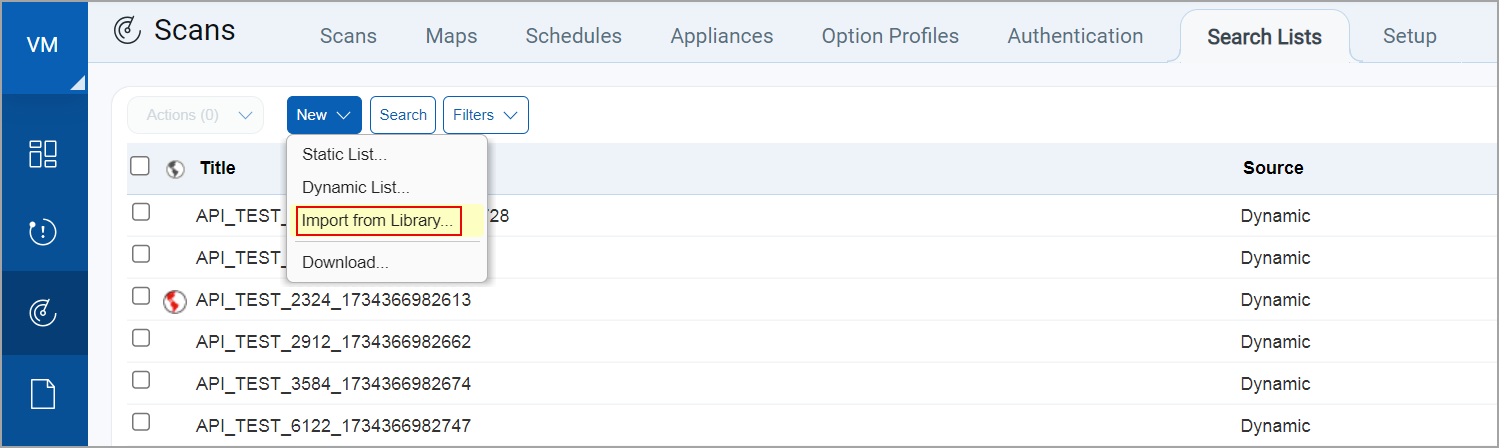1499x448 pixels.
Task: Click the globe icon in table header
Action: [x=175, y=169]
